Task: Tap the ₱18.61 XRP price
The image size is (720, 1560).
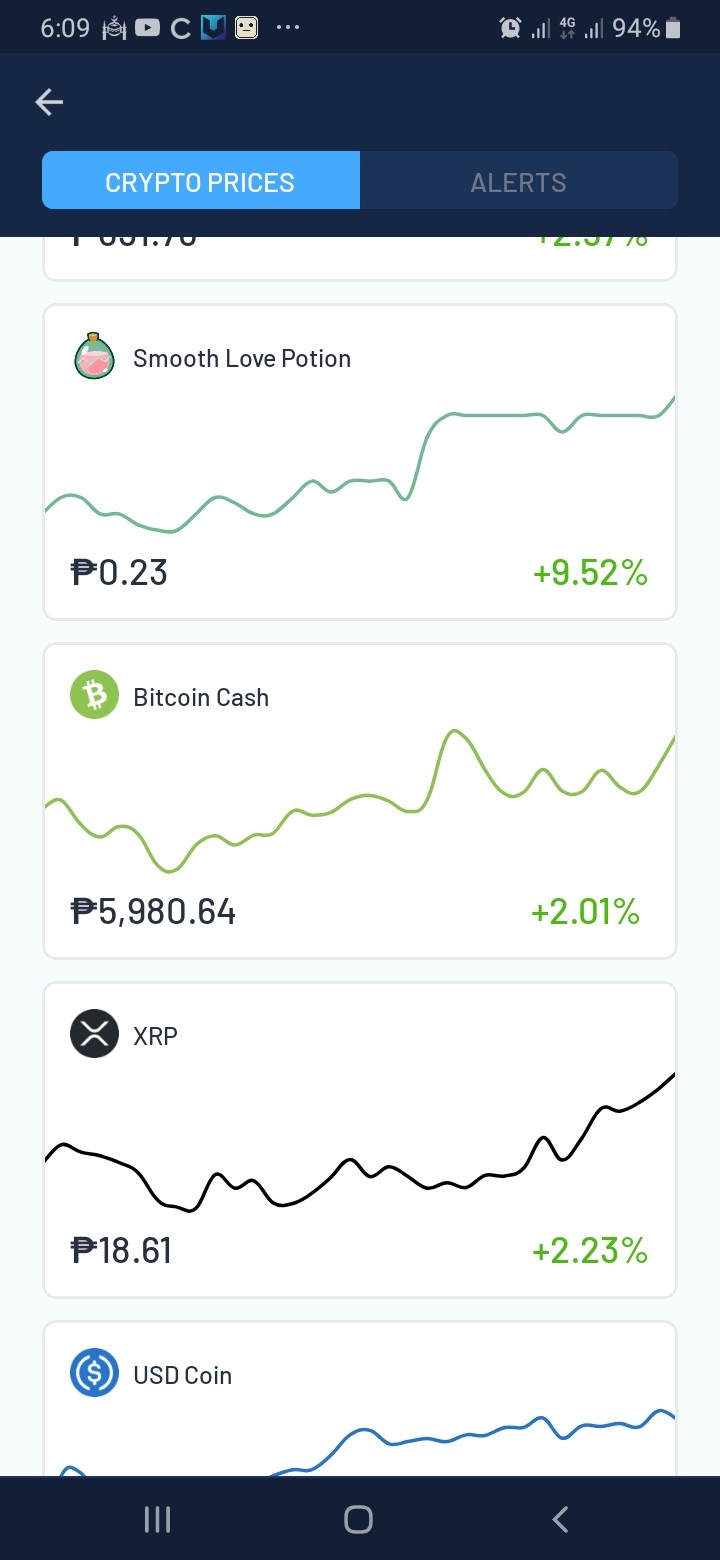Action: pos(121,1251)
